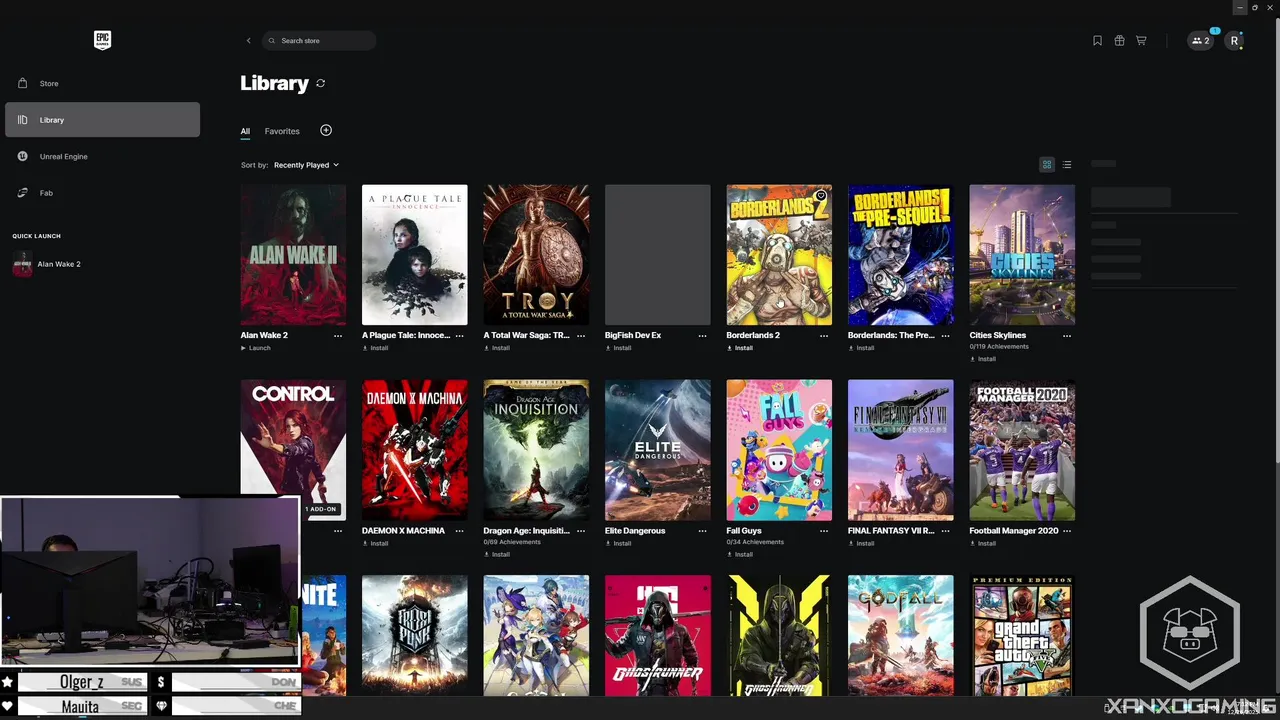Open the Football Manager 2020 cover
The width and height of the screenshot is (1280, 720).
[x=1022, y=450]
